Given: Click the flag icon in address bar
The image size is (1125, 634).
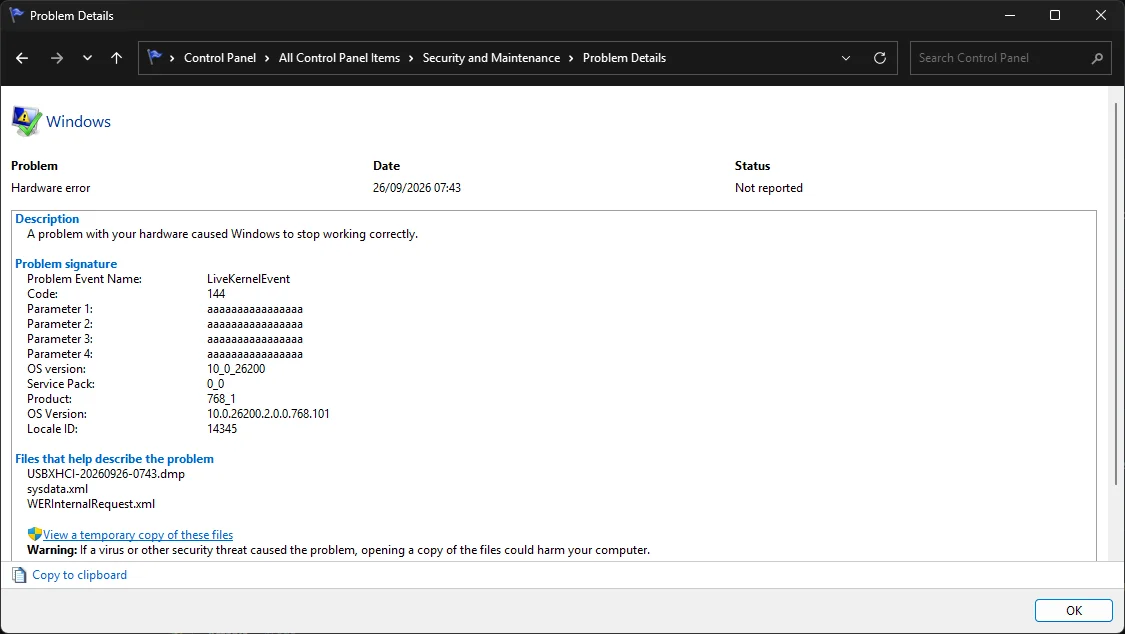Looking at the screenshot, I should pyautogui.click(x=154, y=57).
